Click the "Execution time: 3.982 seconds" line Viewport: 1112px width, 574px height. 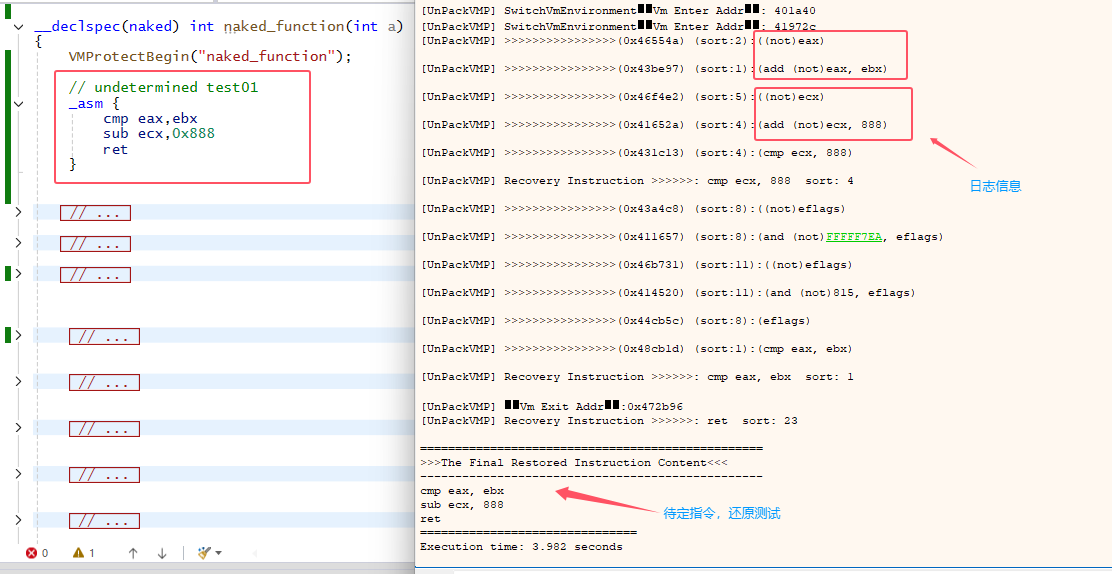(x=521, y=547)
